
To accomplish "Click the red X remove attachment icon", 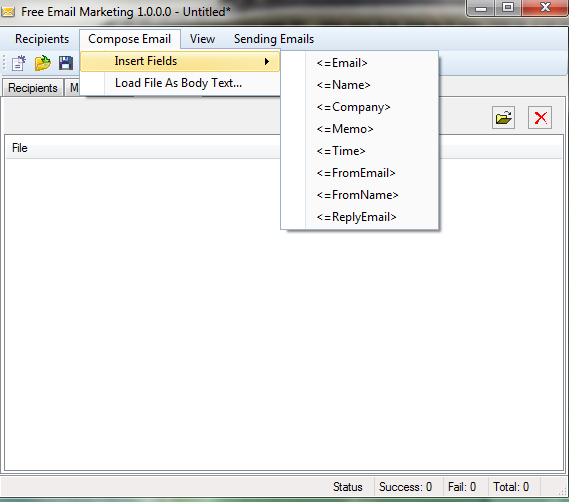I will point(540,118).
